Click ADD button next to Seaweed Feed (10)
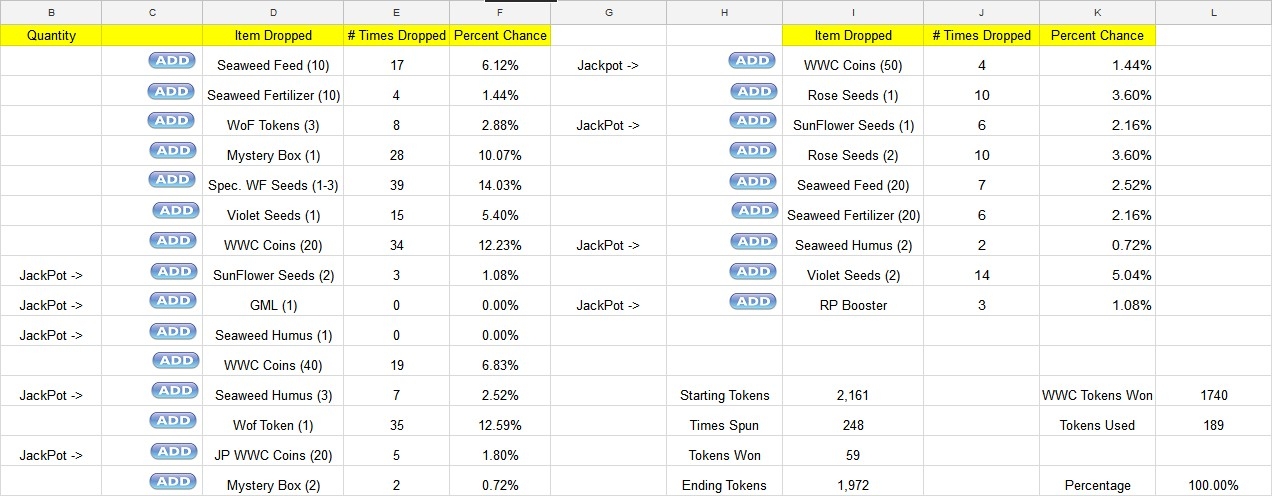The width and height of the screenshot is (1272, 496). point(171,61)
